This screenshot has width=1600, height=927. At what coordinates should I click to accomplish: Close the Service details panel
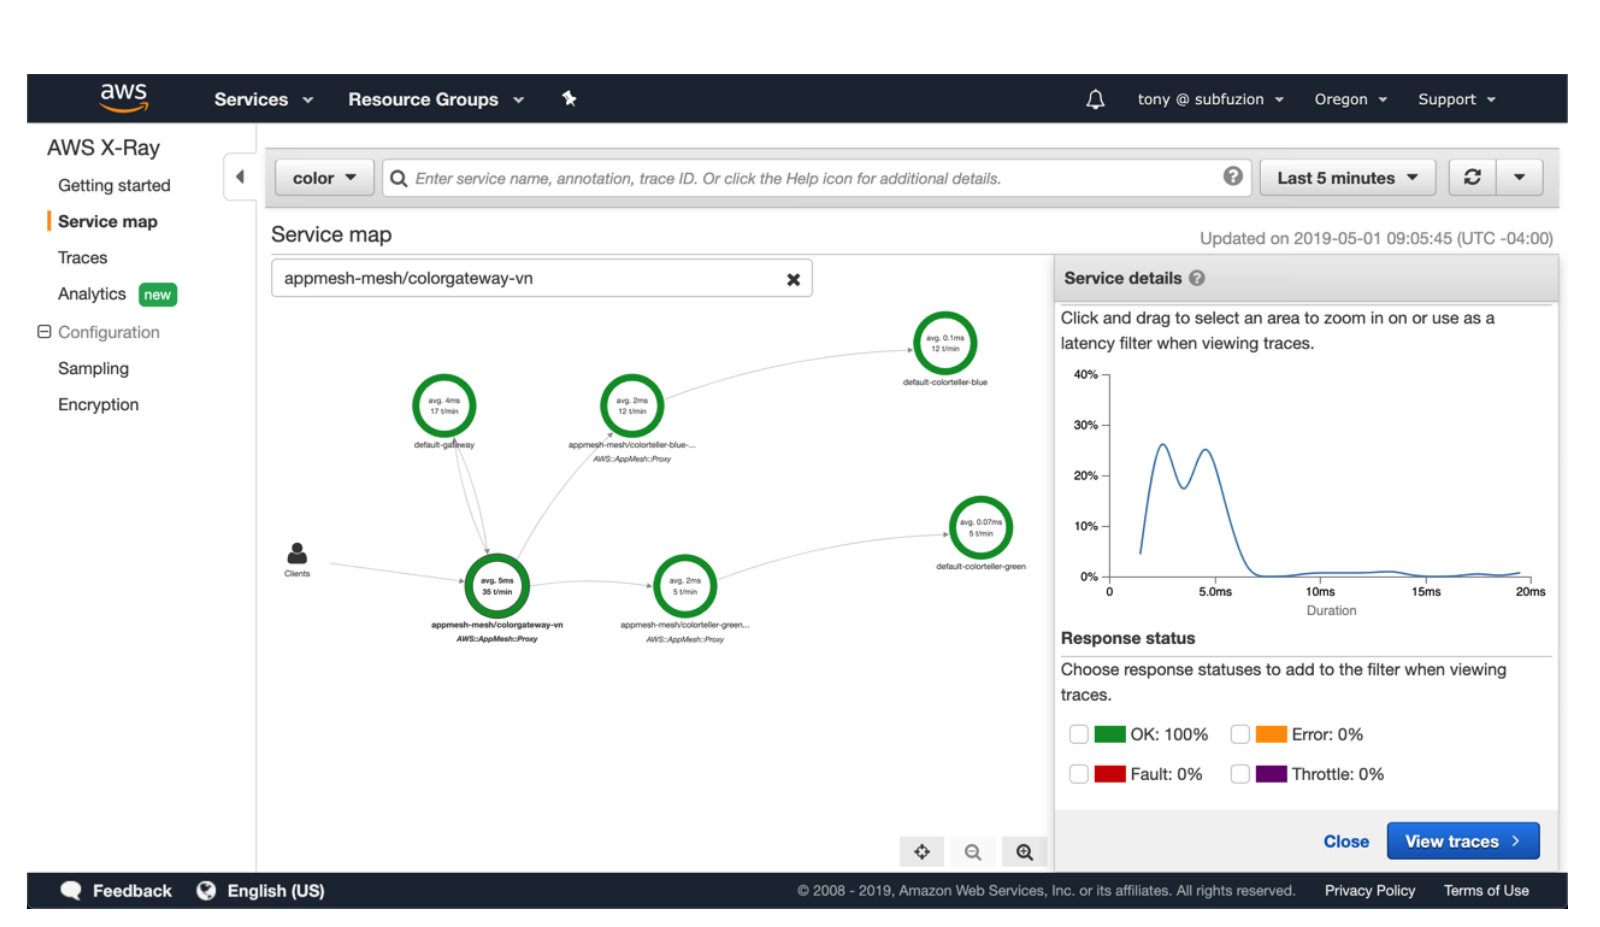click(1346, 841)
